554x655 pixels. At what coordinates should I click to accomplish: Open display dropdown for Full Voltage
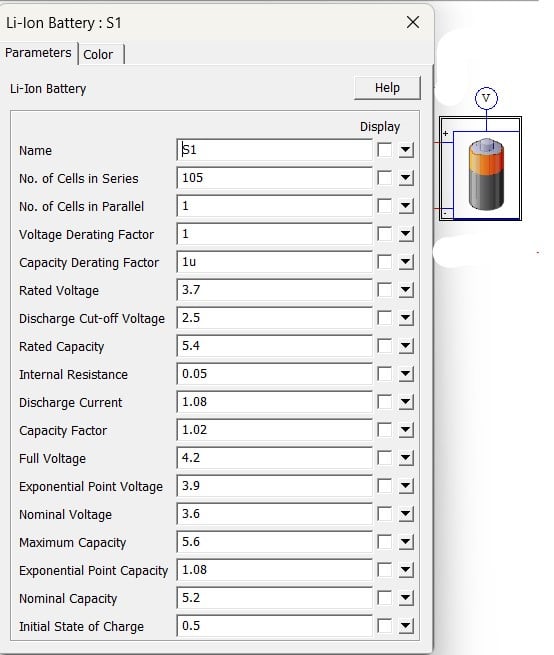point(406,458)
